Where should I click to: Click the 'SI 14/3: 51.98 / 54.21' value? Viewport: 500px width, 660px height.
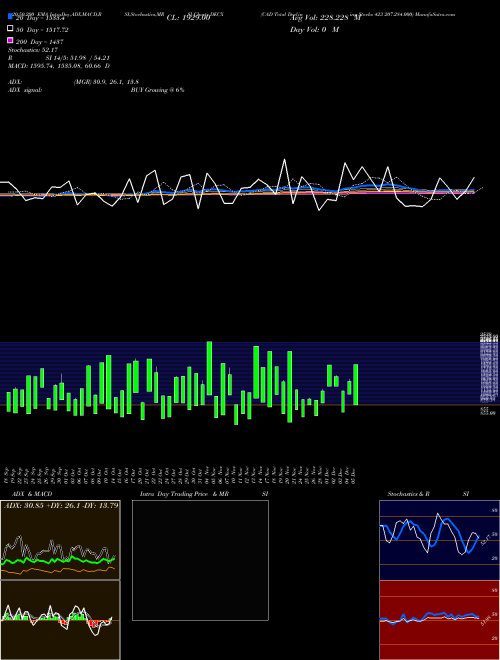pos(77,58)
